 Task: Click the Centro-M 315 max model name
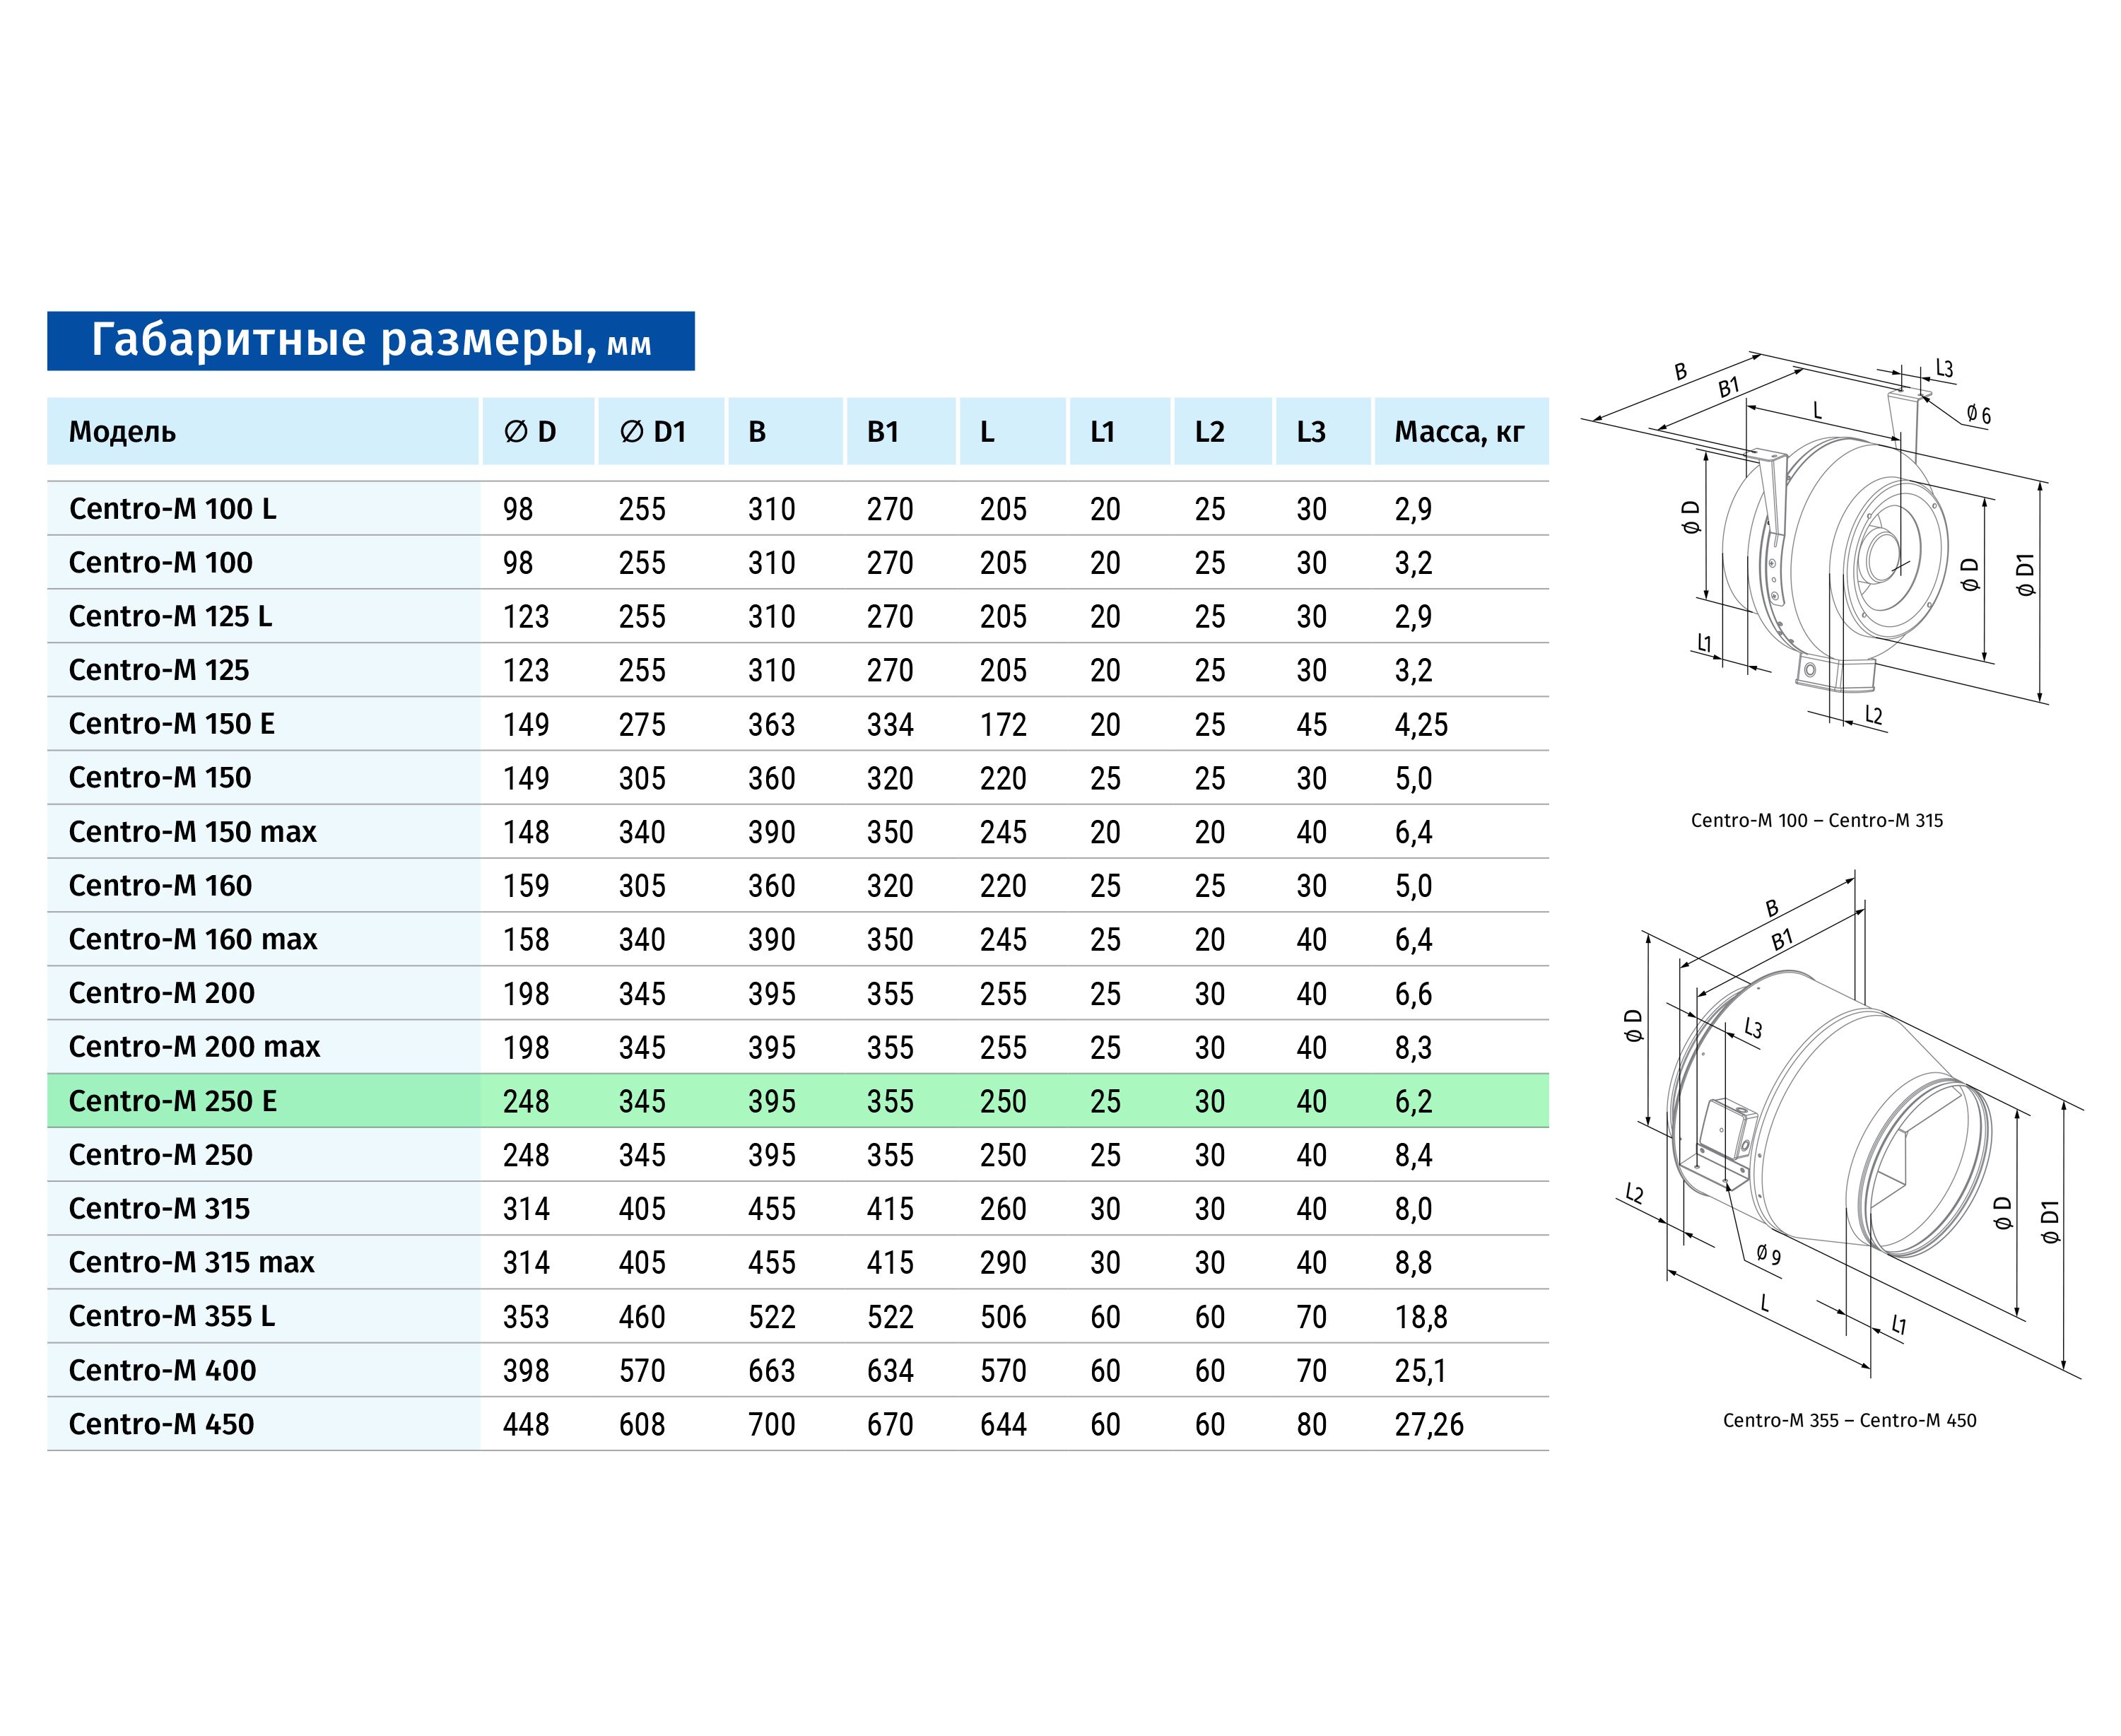click(191, 1262)
